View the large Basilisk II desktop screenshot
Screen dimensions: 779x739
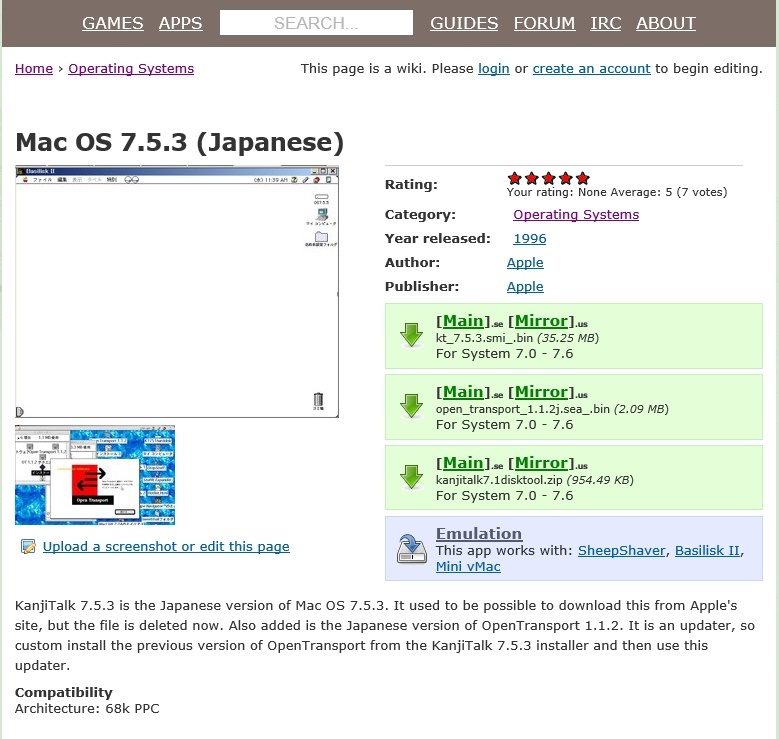coord(177,292)
